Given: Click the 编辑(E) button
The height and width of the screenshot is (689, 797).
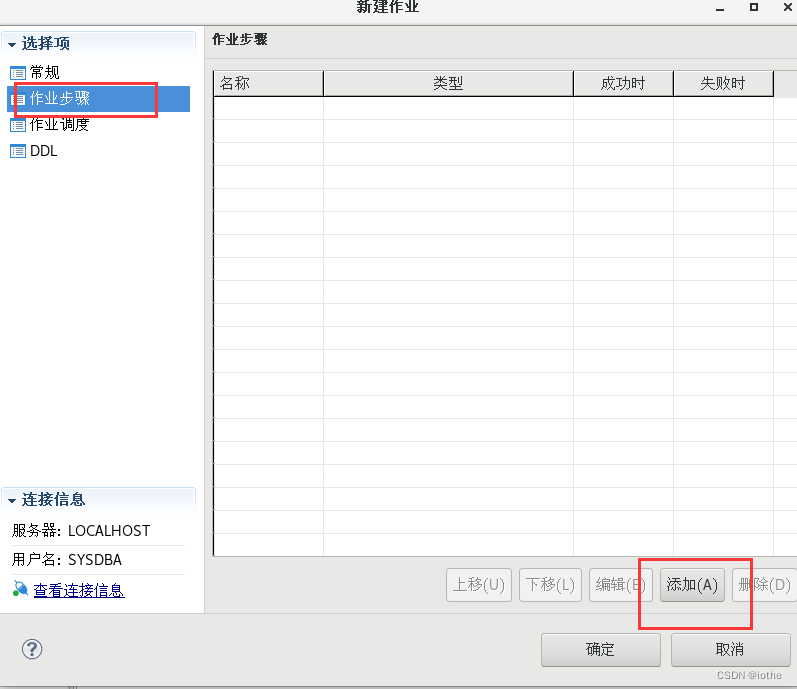Looking at the screenshot, I should (x=620, y=585).
